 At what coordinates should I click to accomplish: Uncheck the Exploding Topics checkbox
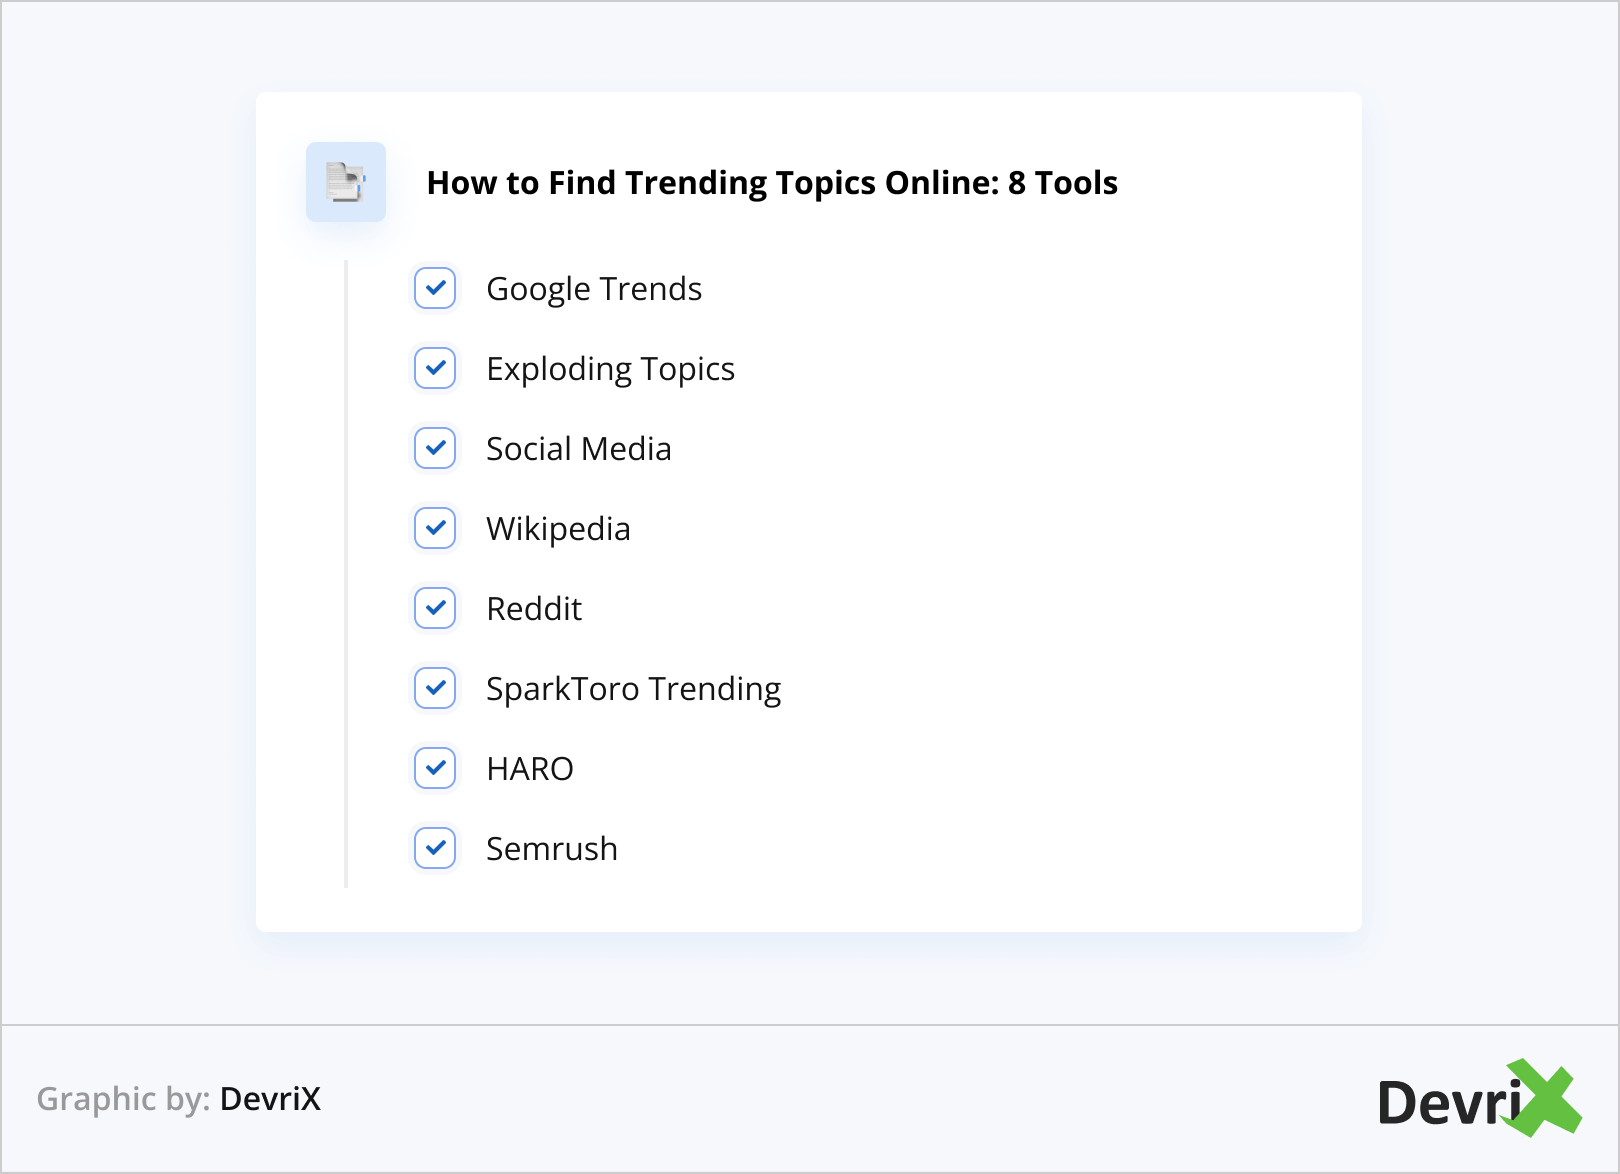pos(435,368)
